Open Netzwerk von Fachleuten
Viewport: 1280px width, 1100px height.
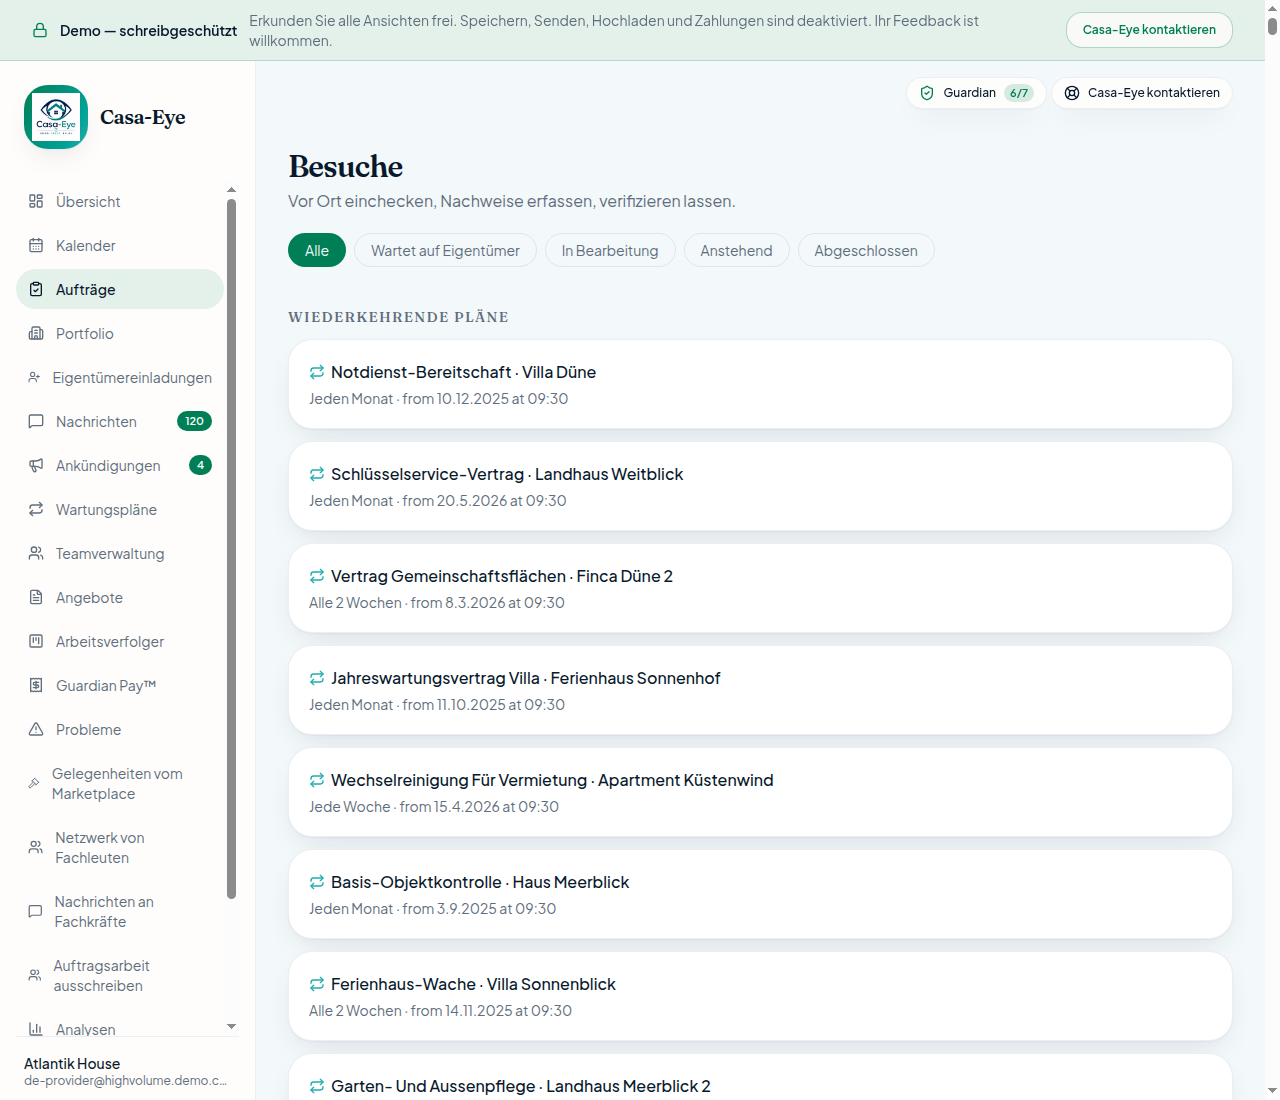pos(120,847)
